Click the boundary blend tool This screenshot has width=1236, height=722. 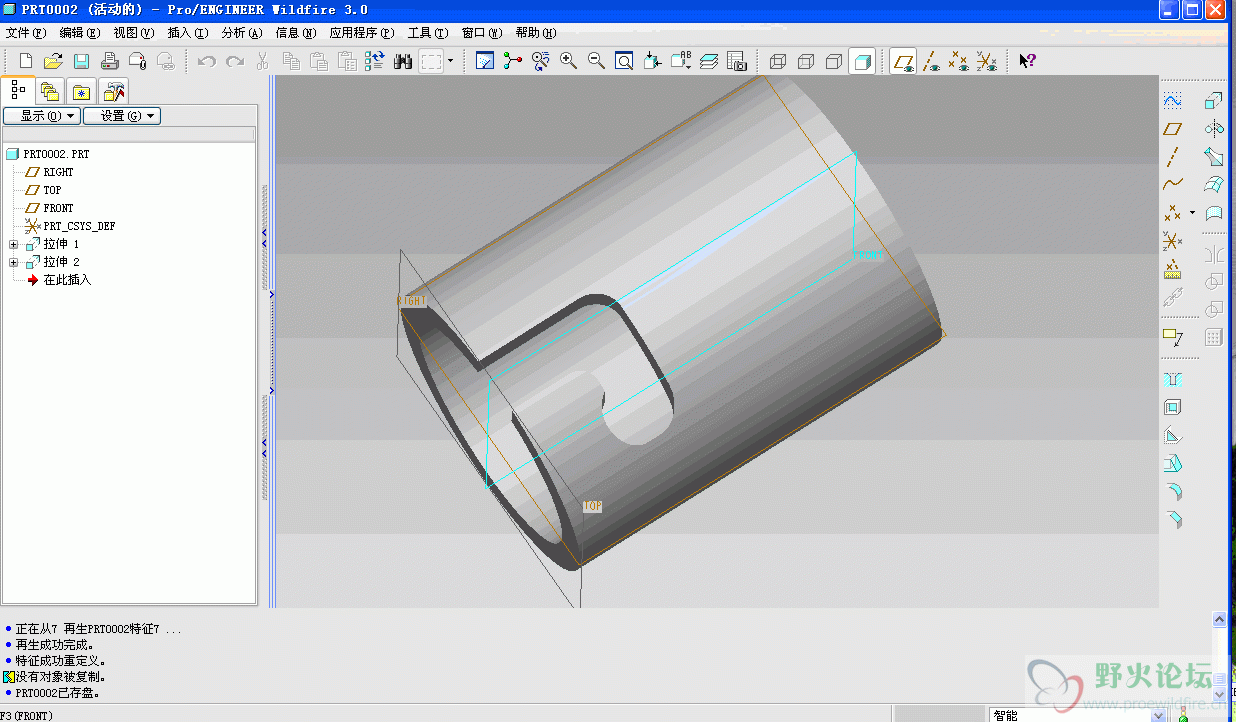1214,184
